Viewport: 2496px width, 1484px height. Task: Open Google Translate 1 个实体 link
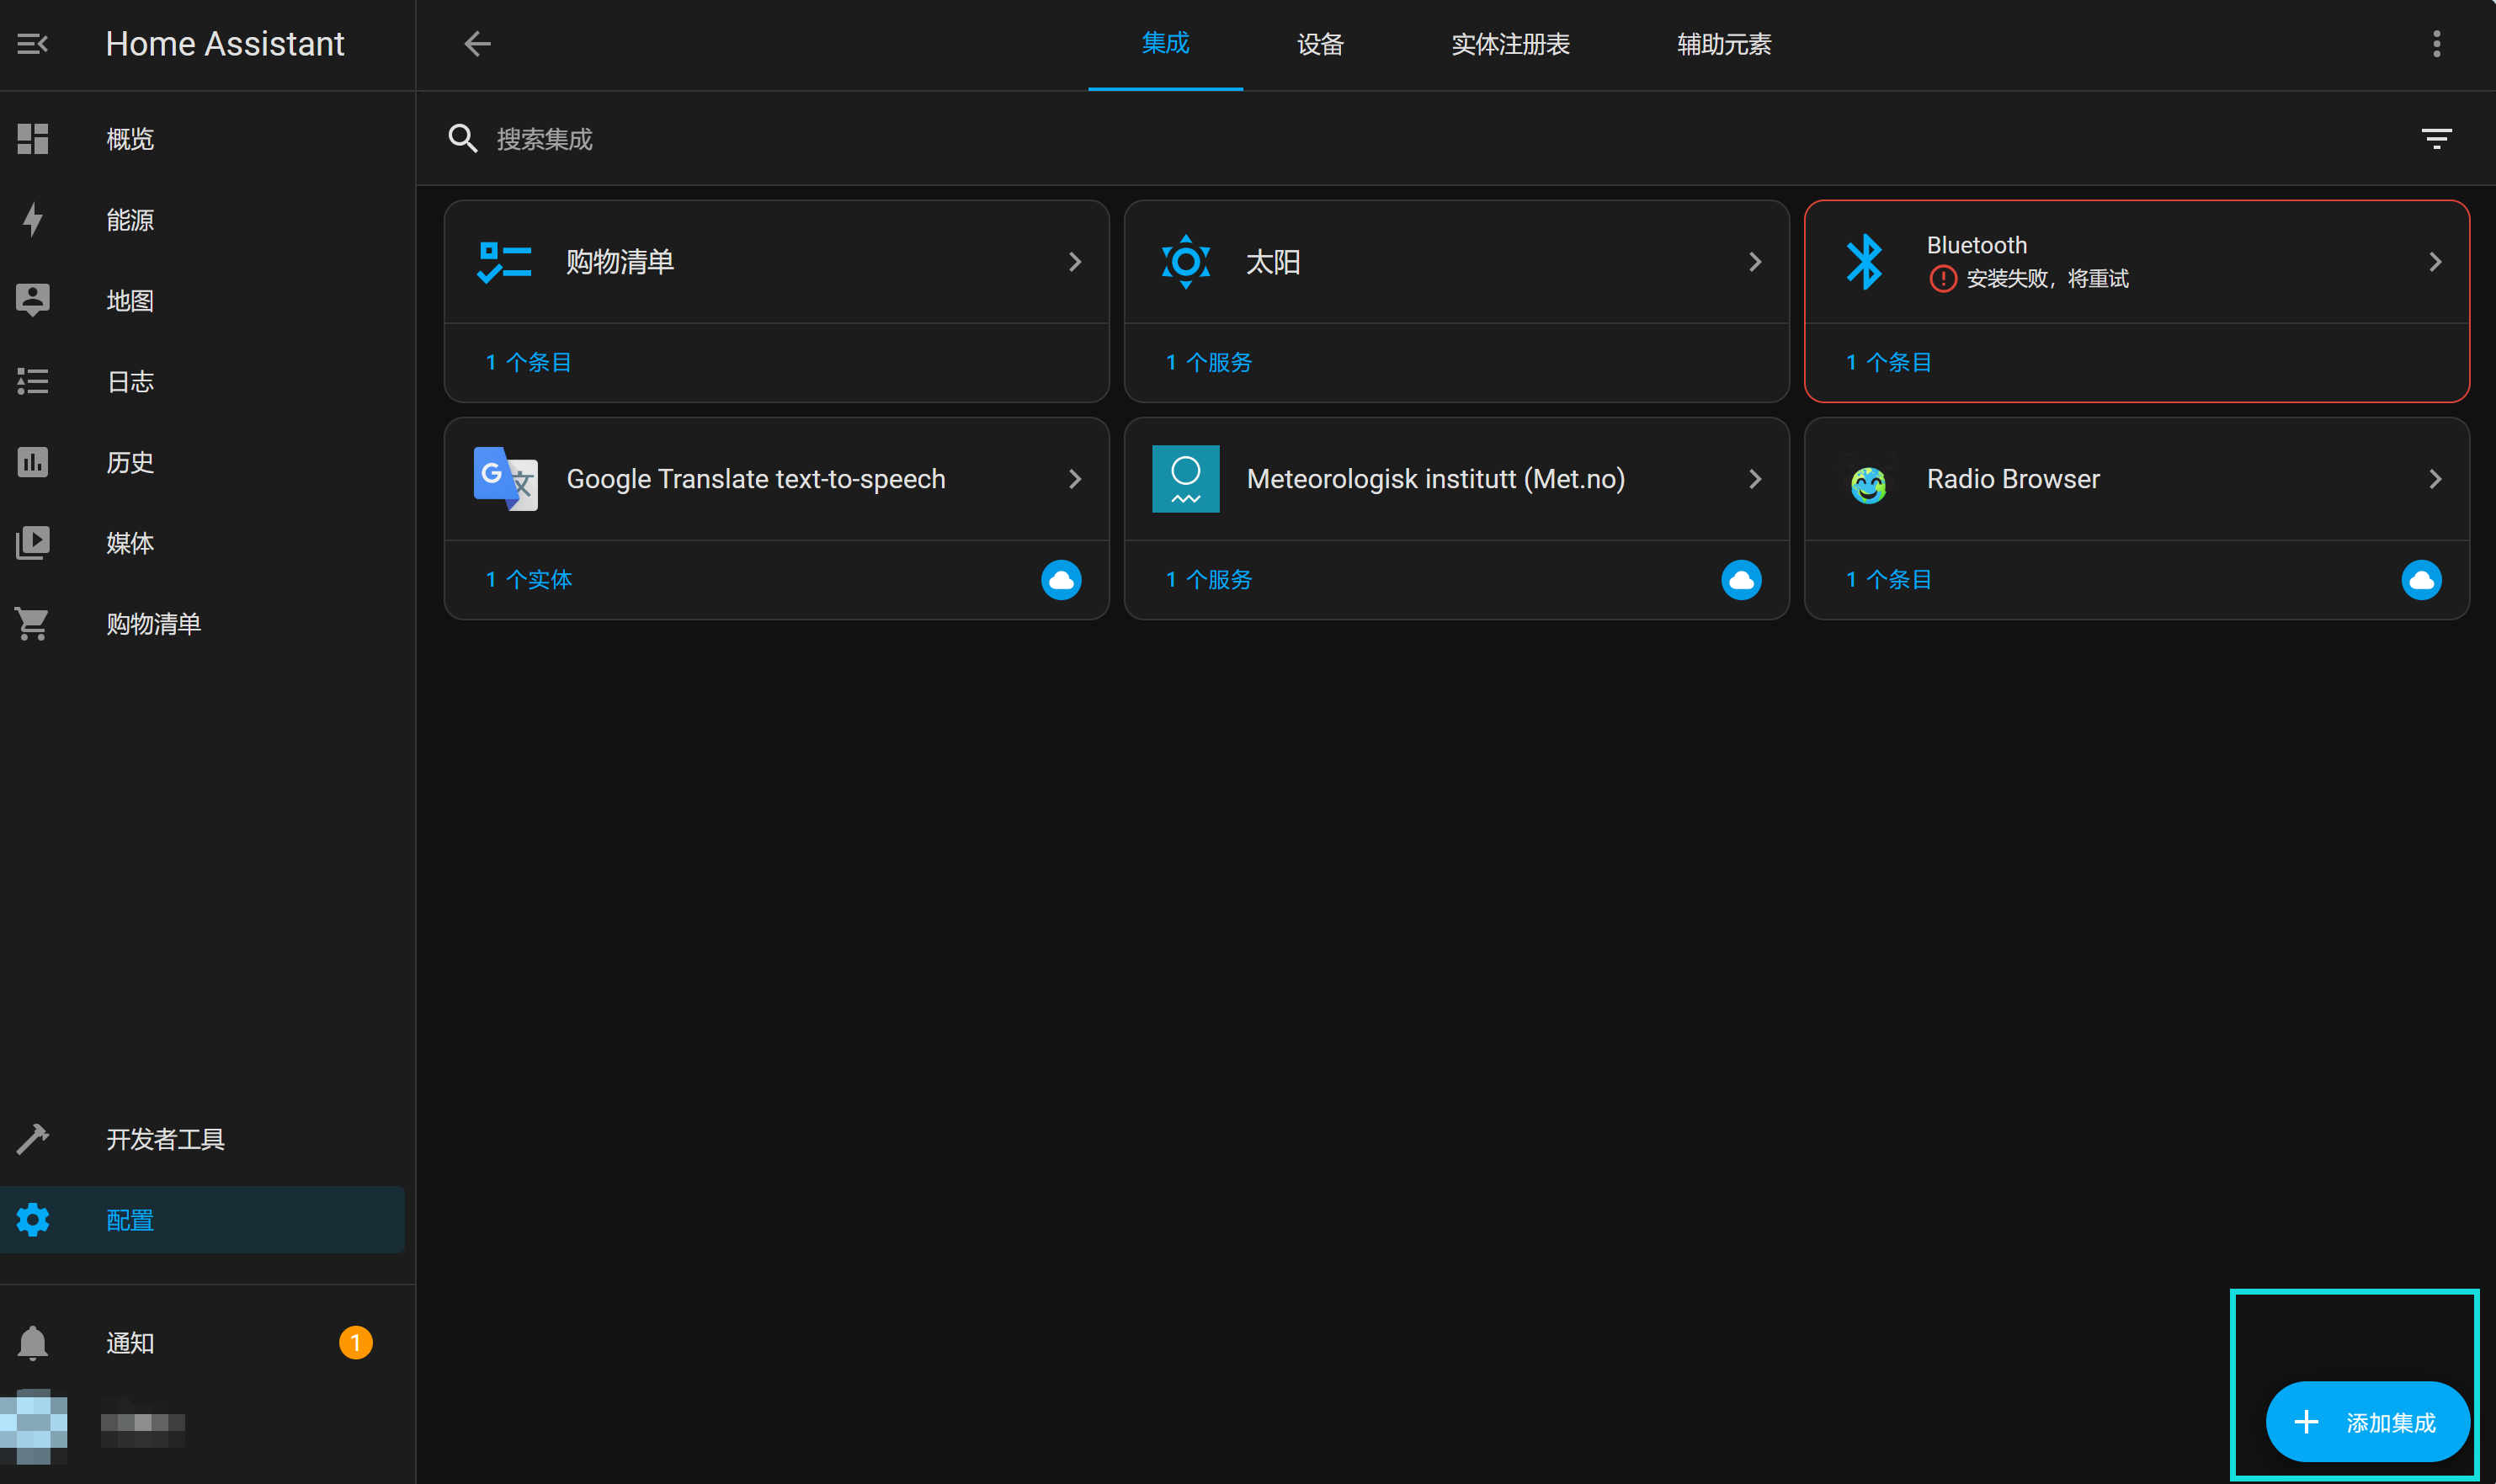[x=529, y=580]
